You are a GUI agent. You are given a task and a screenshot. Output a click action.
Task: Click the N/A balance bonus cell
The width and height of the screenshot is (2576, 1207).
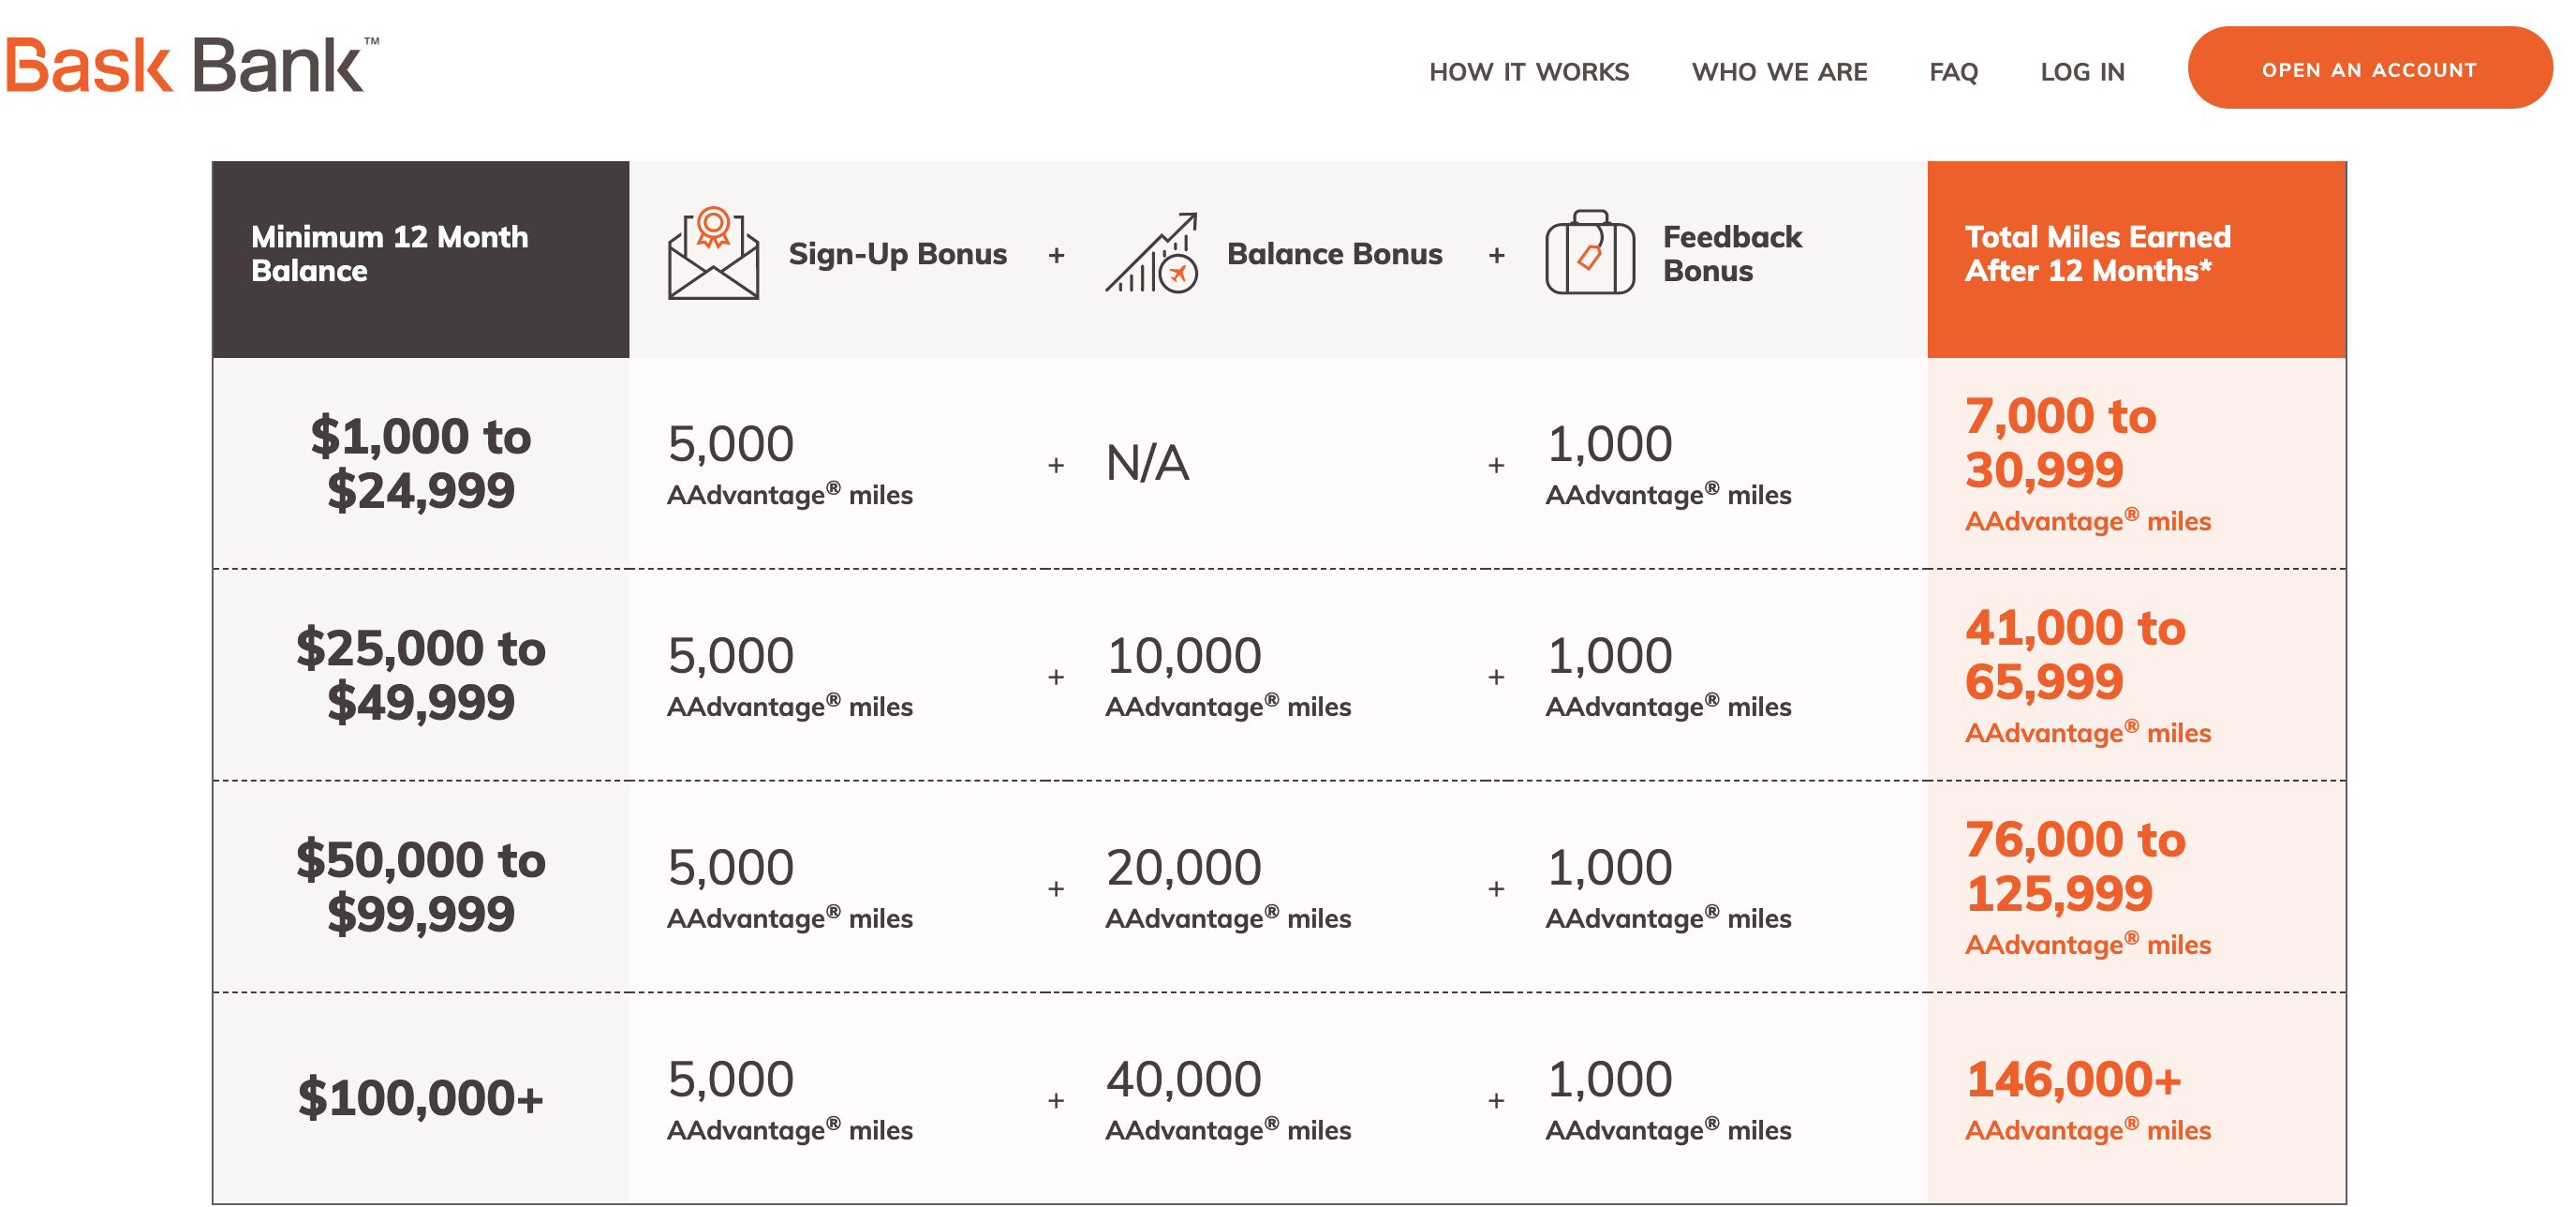click(x=1147, y=463)
